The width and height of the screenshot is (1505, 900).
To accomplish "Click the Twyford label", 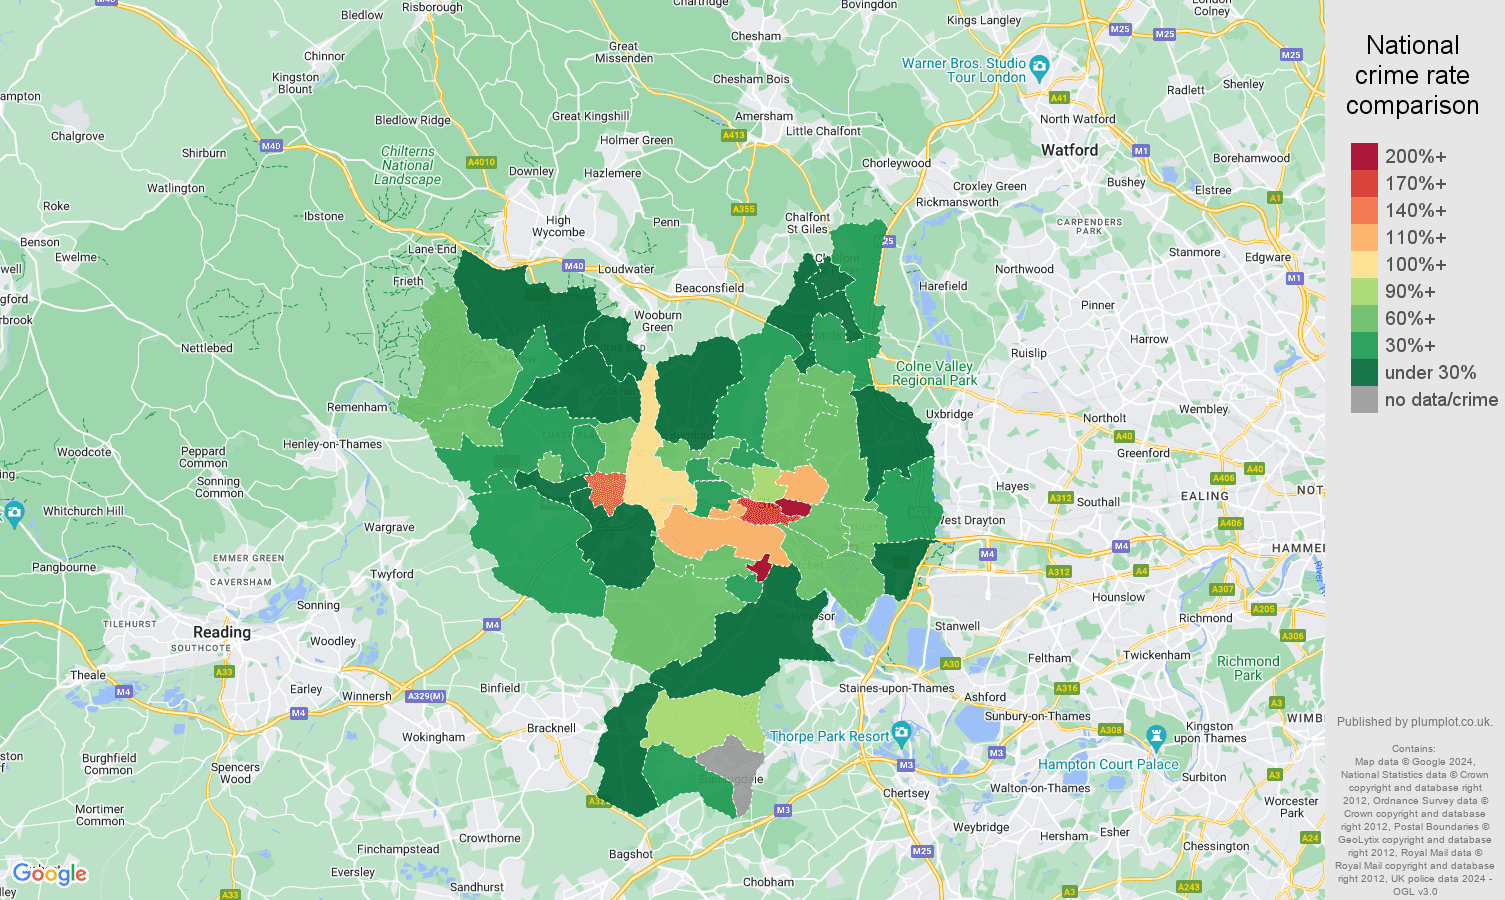I will [392, 574].
